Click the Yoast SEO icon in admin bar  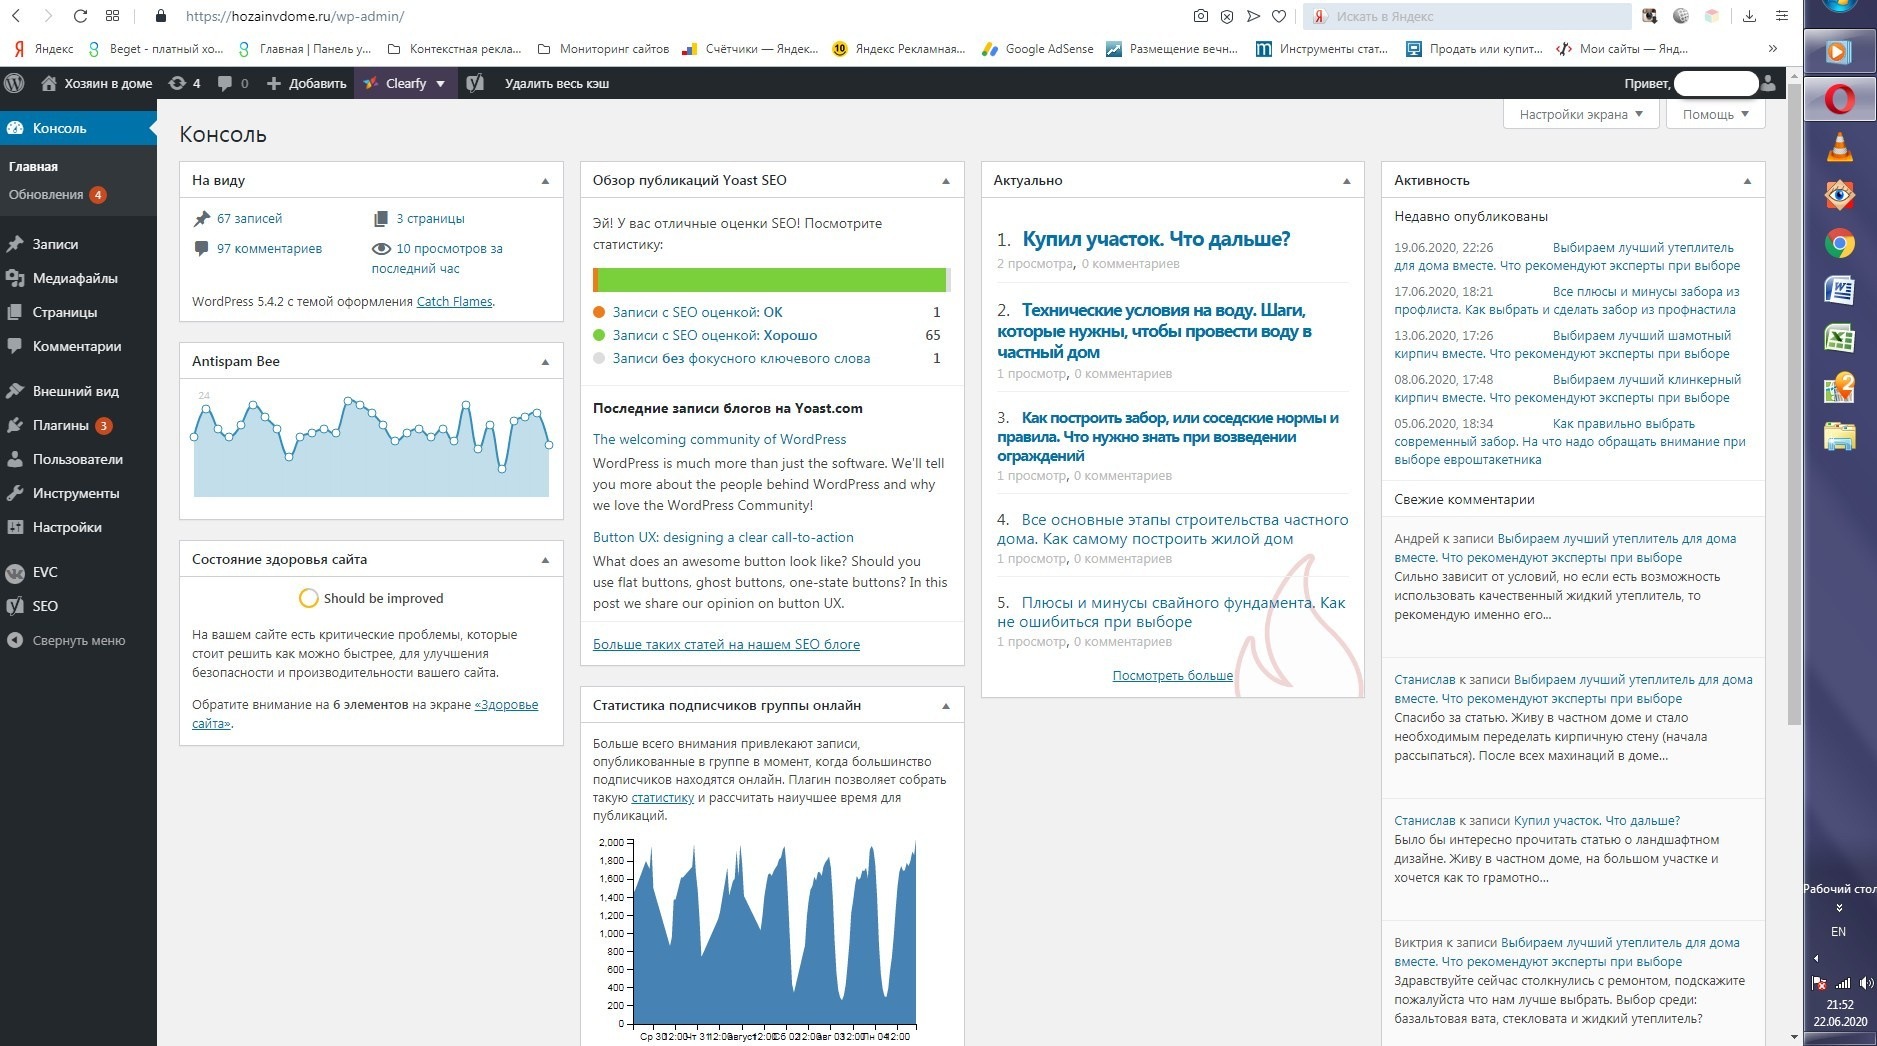coord(475,84)
